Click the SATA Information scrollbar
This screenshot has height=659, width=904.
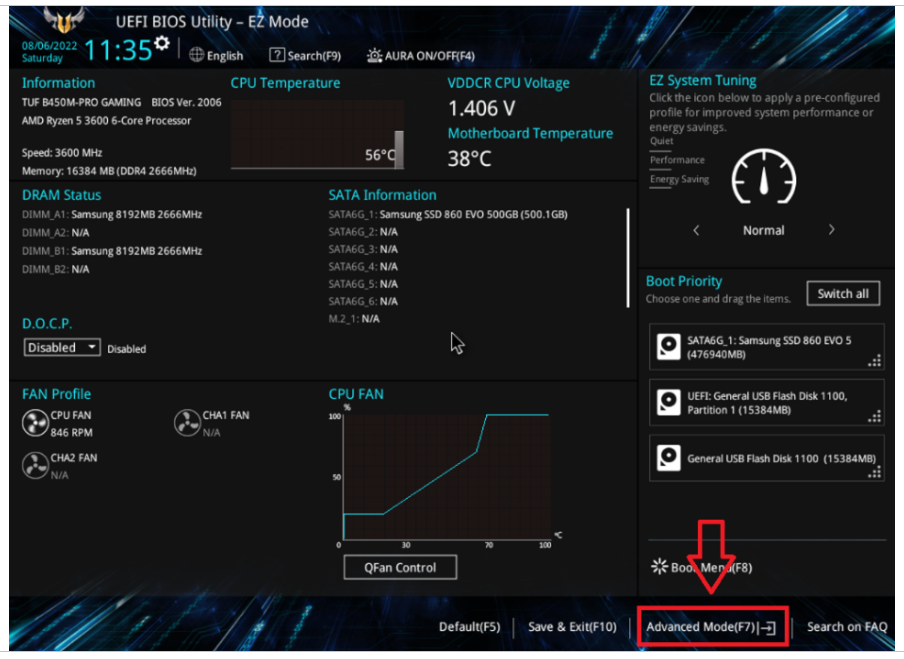(x=627, y=258)
